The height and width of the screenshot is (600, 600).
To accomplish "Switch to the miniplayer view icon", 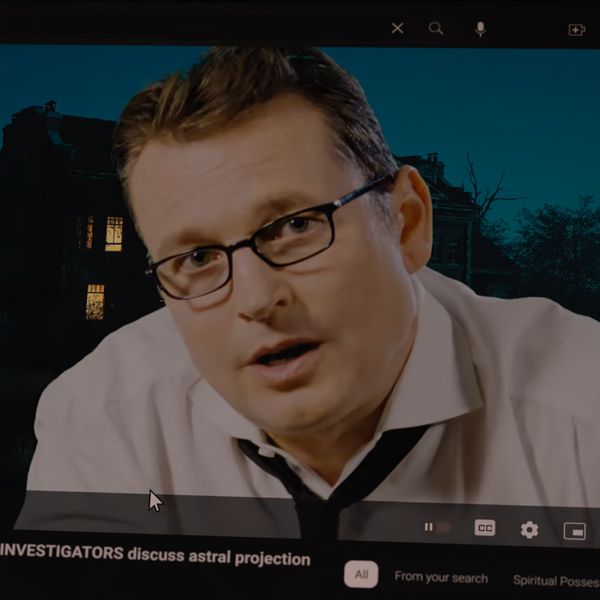I will click(x=574, y=531).
